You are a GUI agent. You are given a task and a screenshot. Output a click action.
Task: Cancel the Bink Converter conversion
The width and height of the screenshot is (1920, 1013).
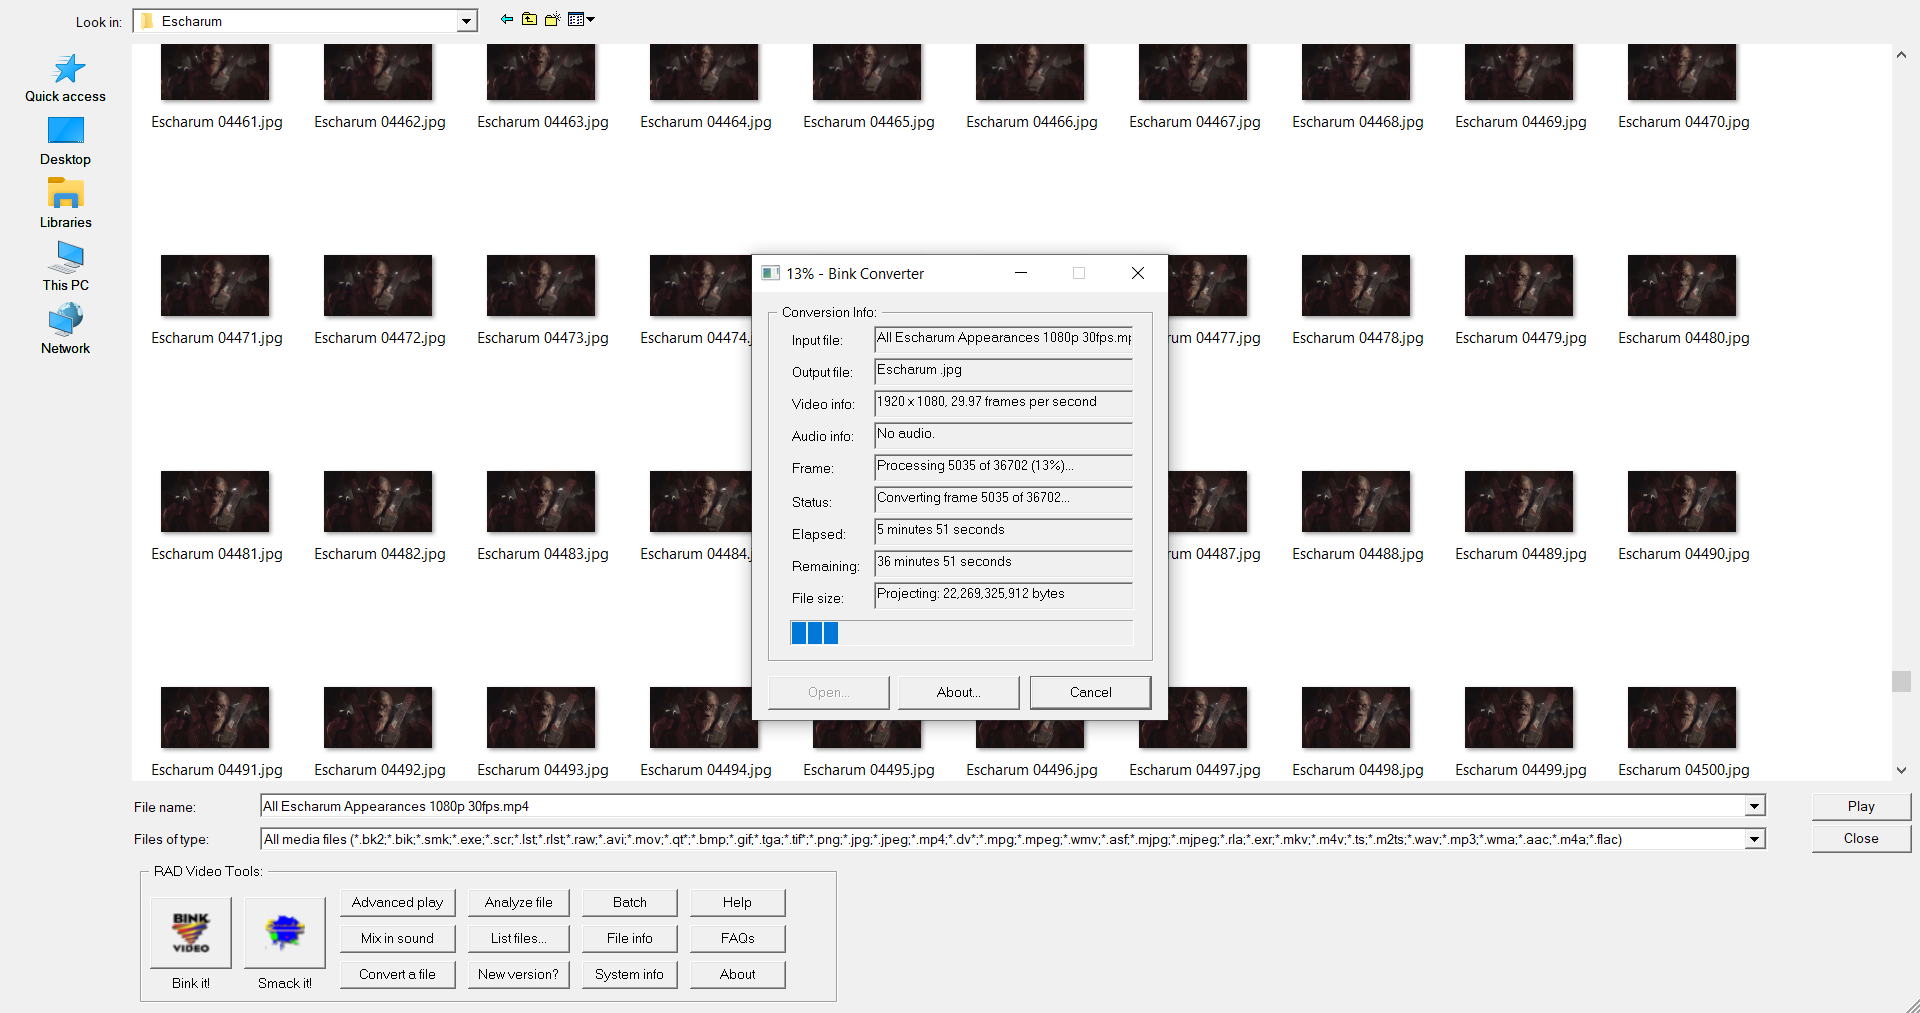[1090, 692]
